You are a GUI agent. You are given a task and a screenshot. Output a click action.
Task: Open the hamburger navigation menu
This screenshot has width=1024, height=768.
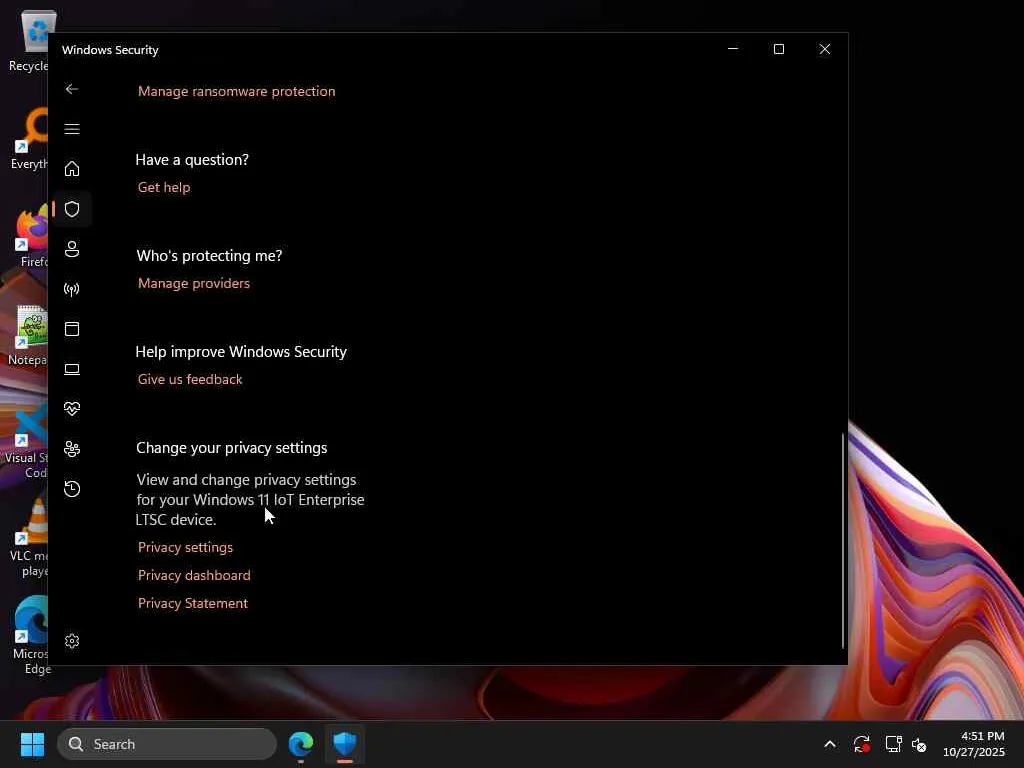[x=72, y=129]
